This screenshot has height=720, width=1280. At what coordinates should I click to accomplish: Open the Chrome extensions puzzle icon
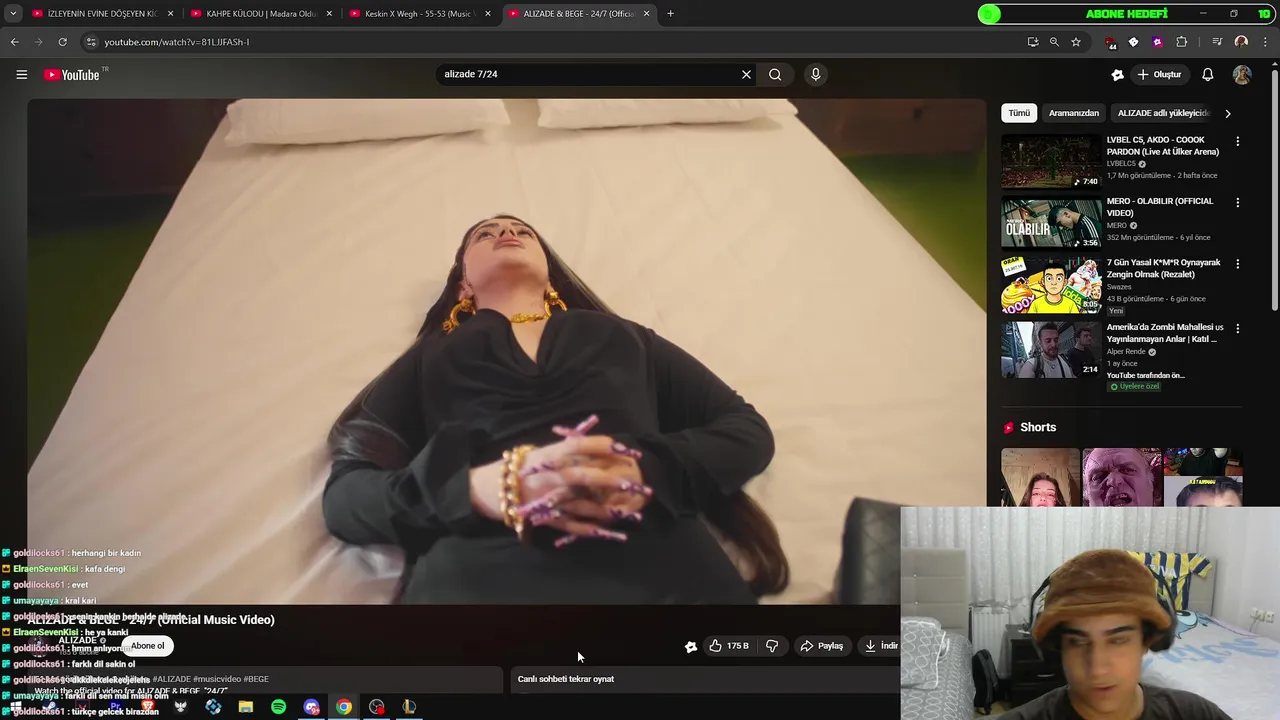click(1181, 42)
